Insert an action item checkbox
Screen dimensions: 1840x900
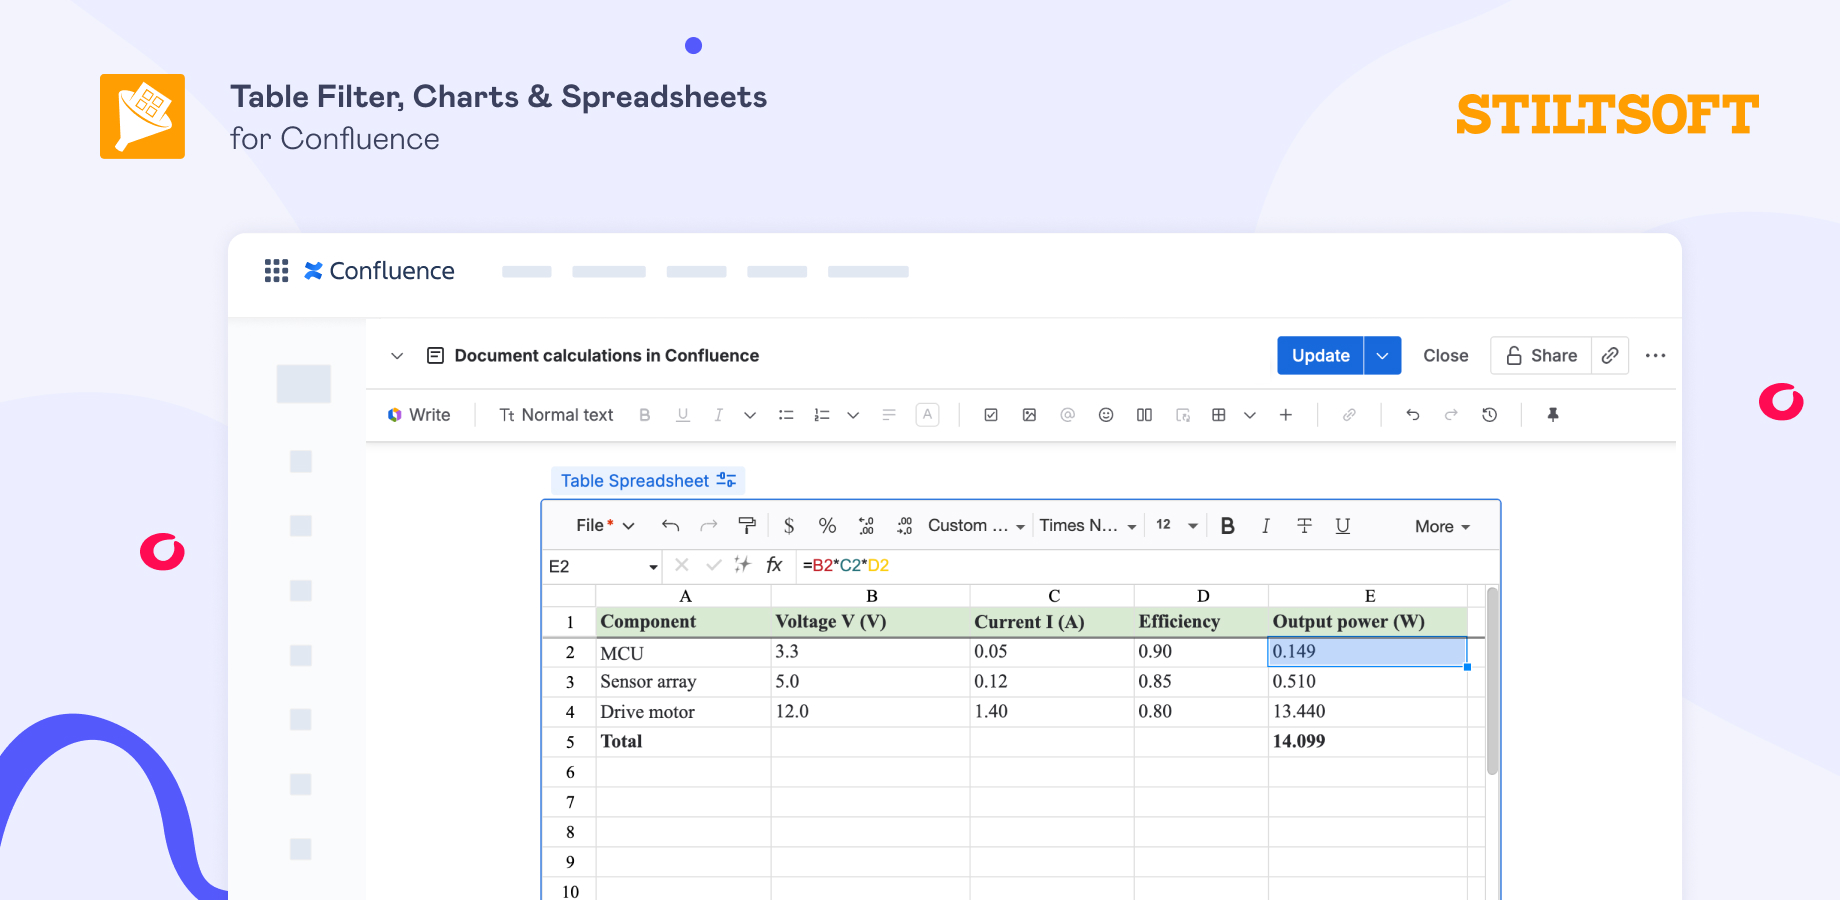pos(991,415)
